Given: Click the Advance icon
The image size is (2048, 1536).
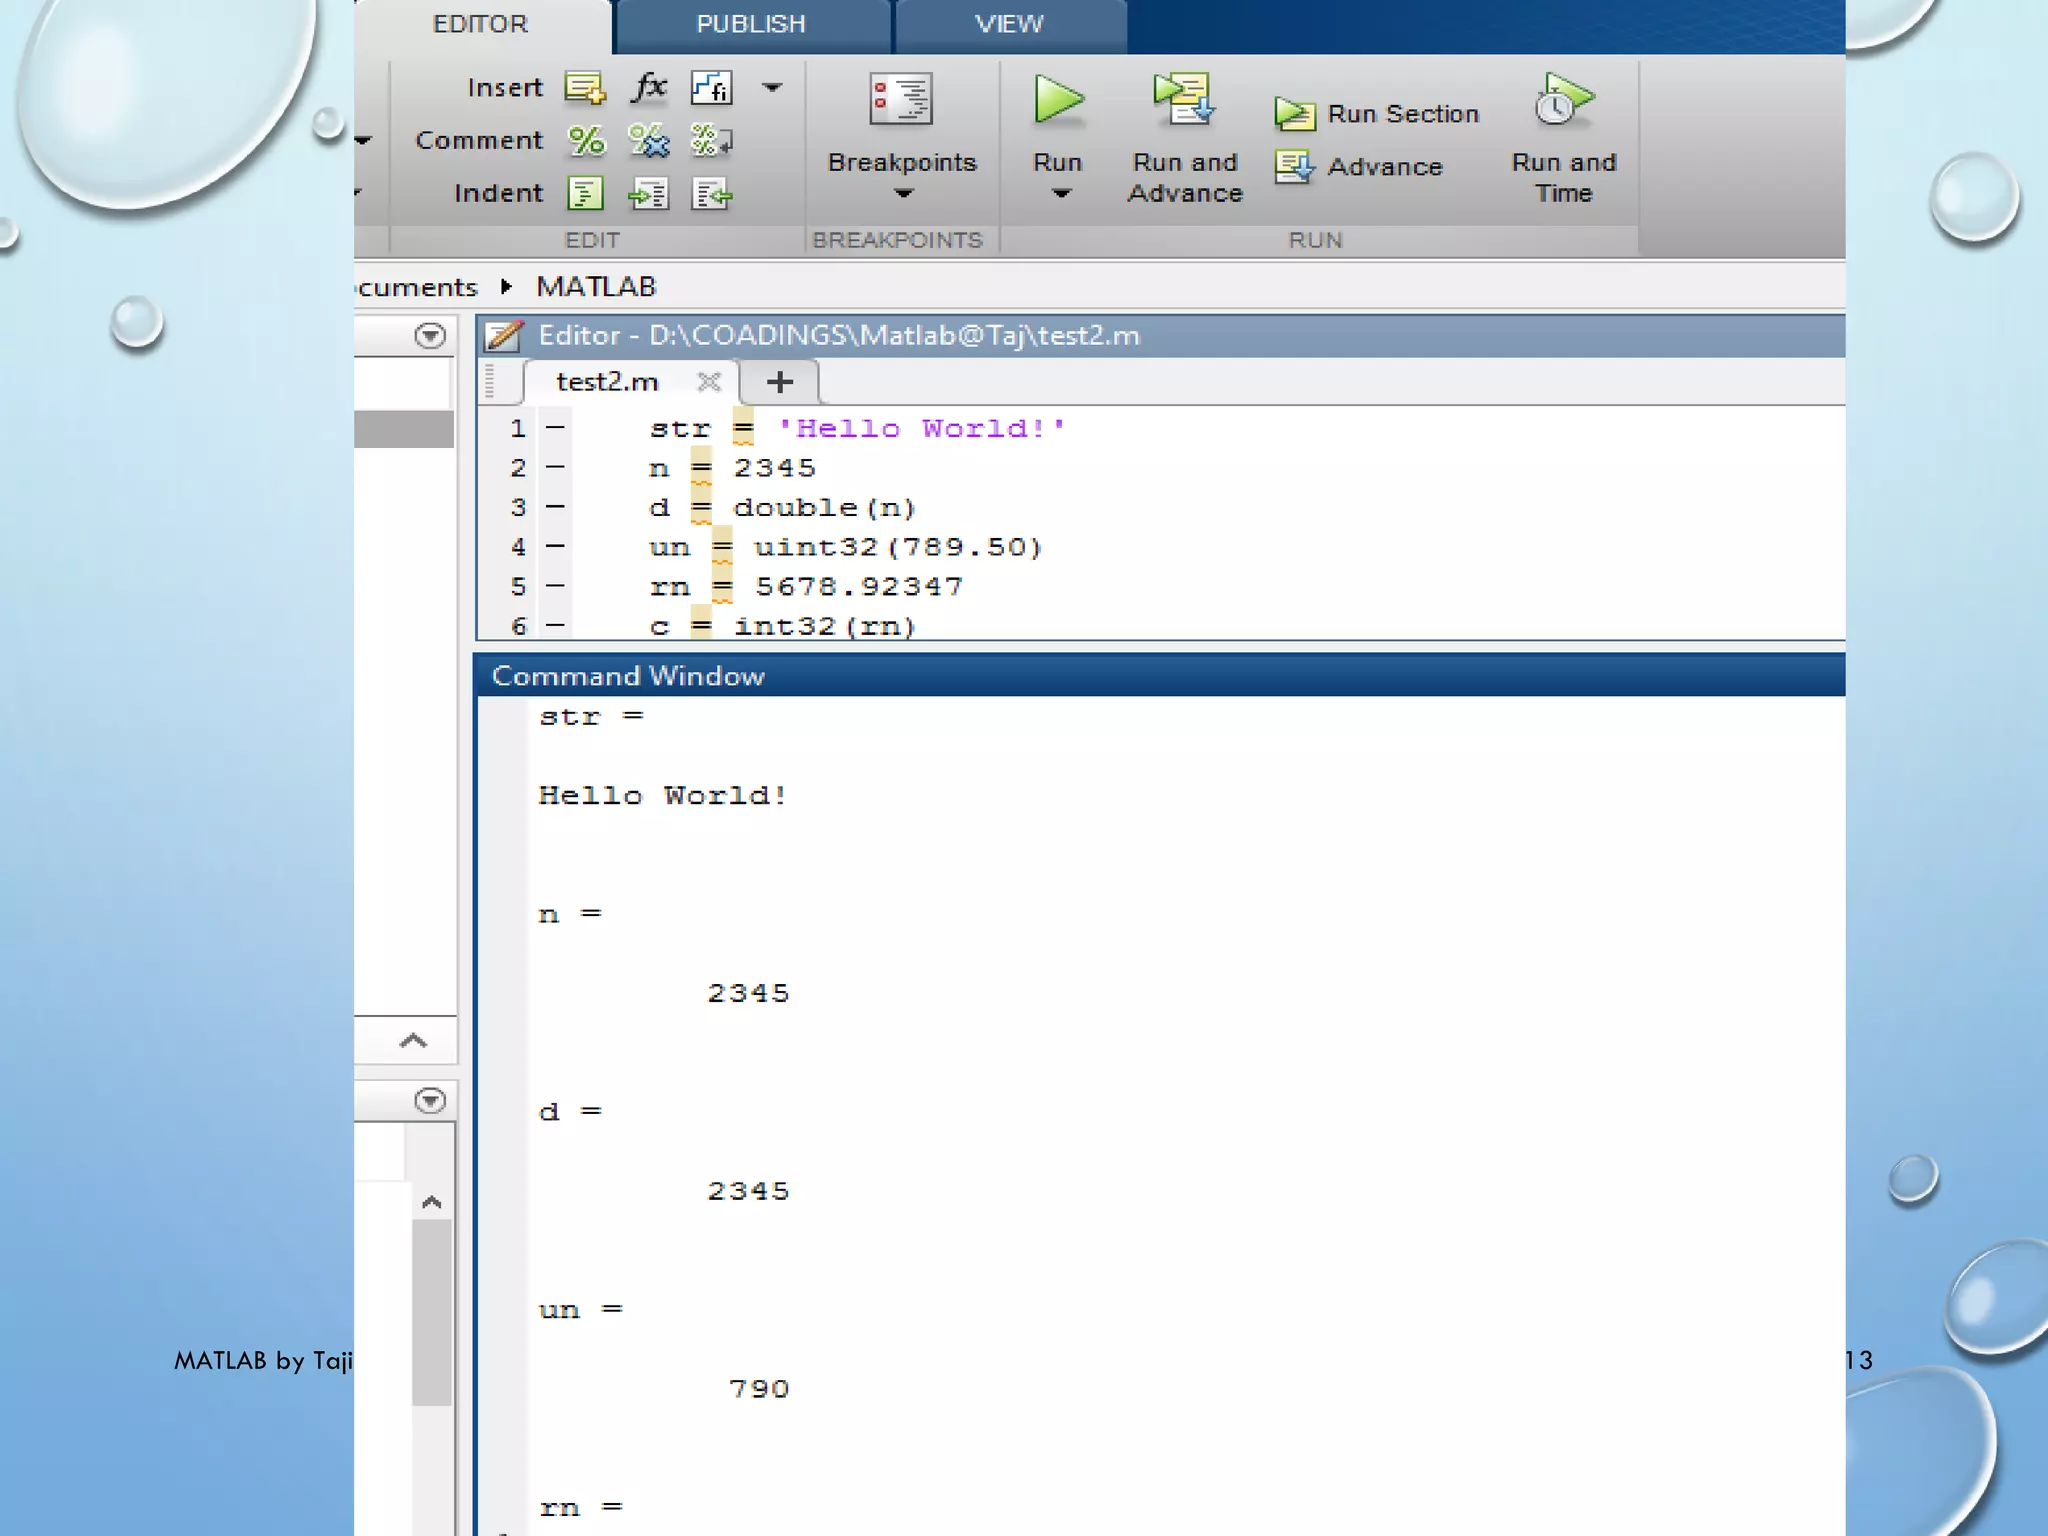Looking at the screenshot, I should tap(1295, 166).
